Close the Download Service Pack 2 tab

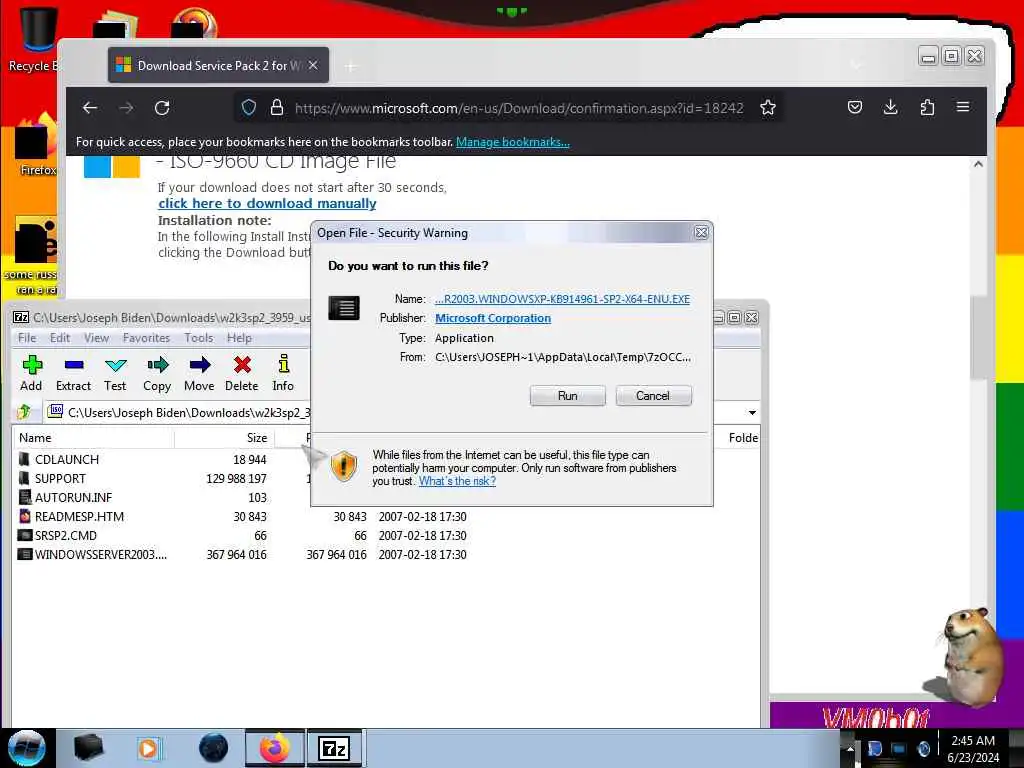tap(313, 65)
